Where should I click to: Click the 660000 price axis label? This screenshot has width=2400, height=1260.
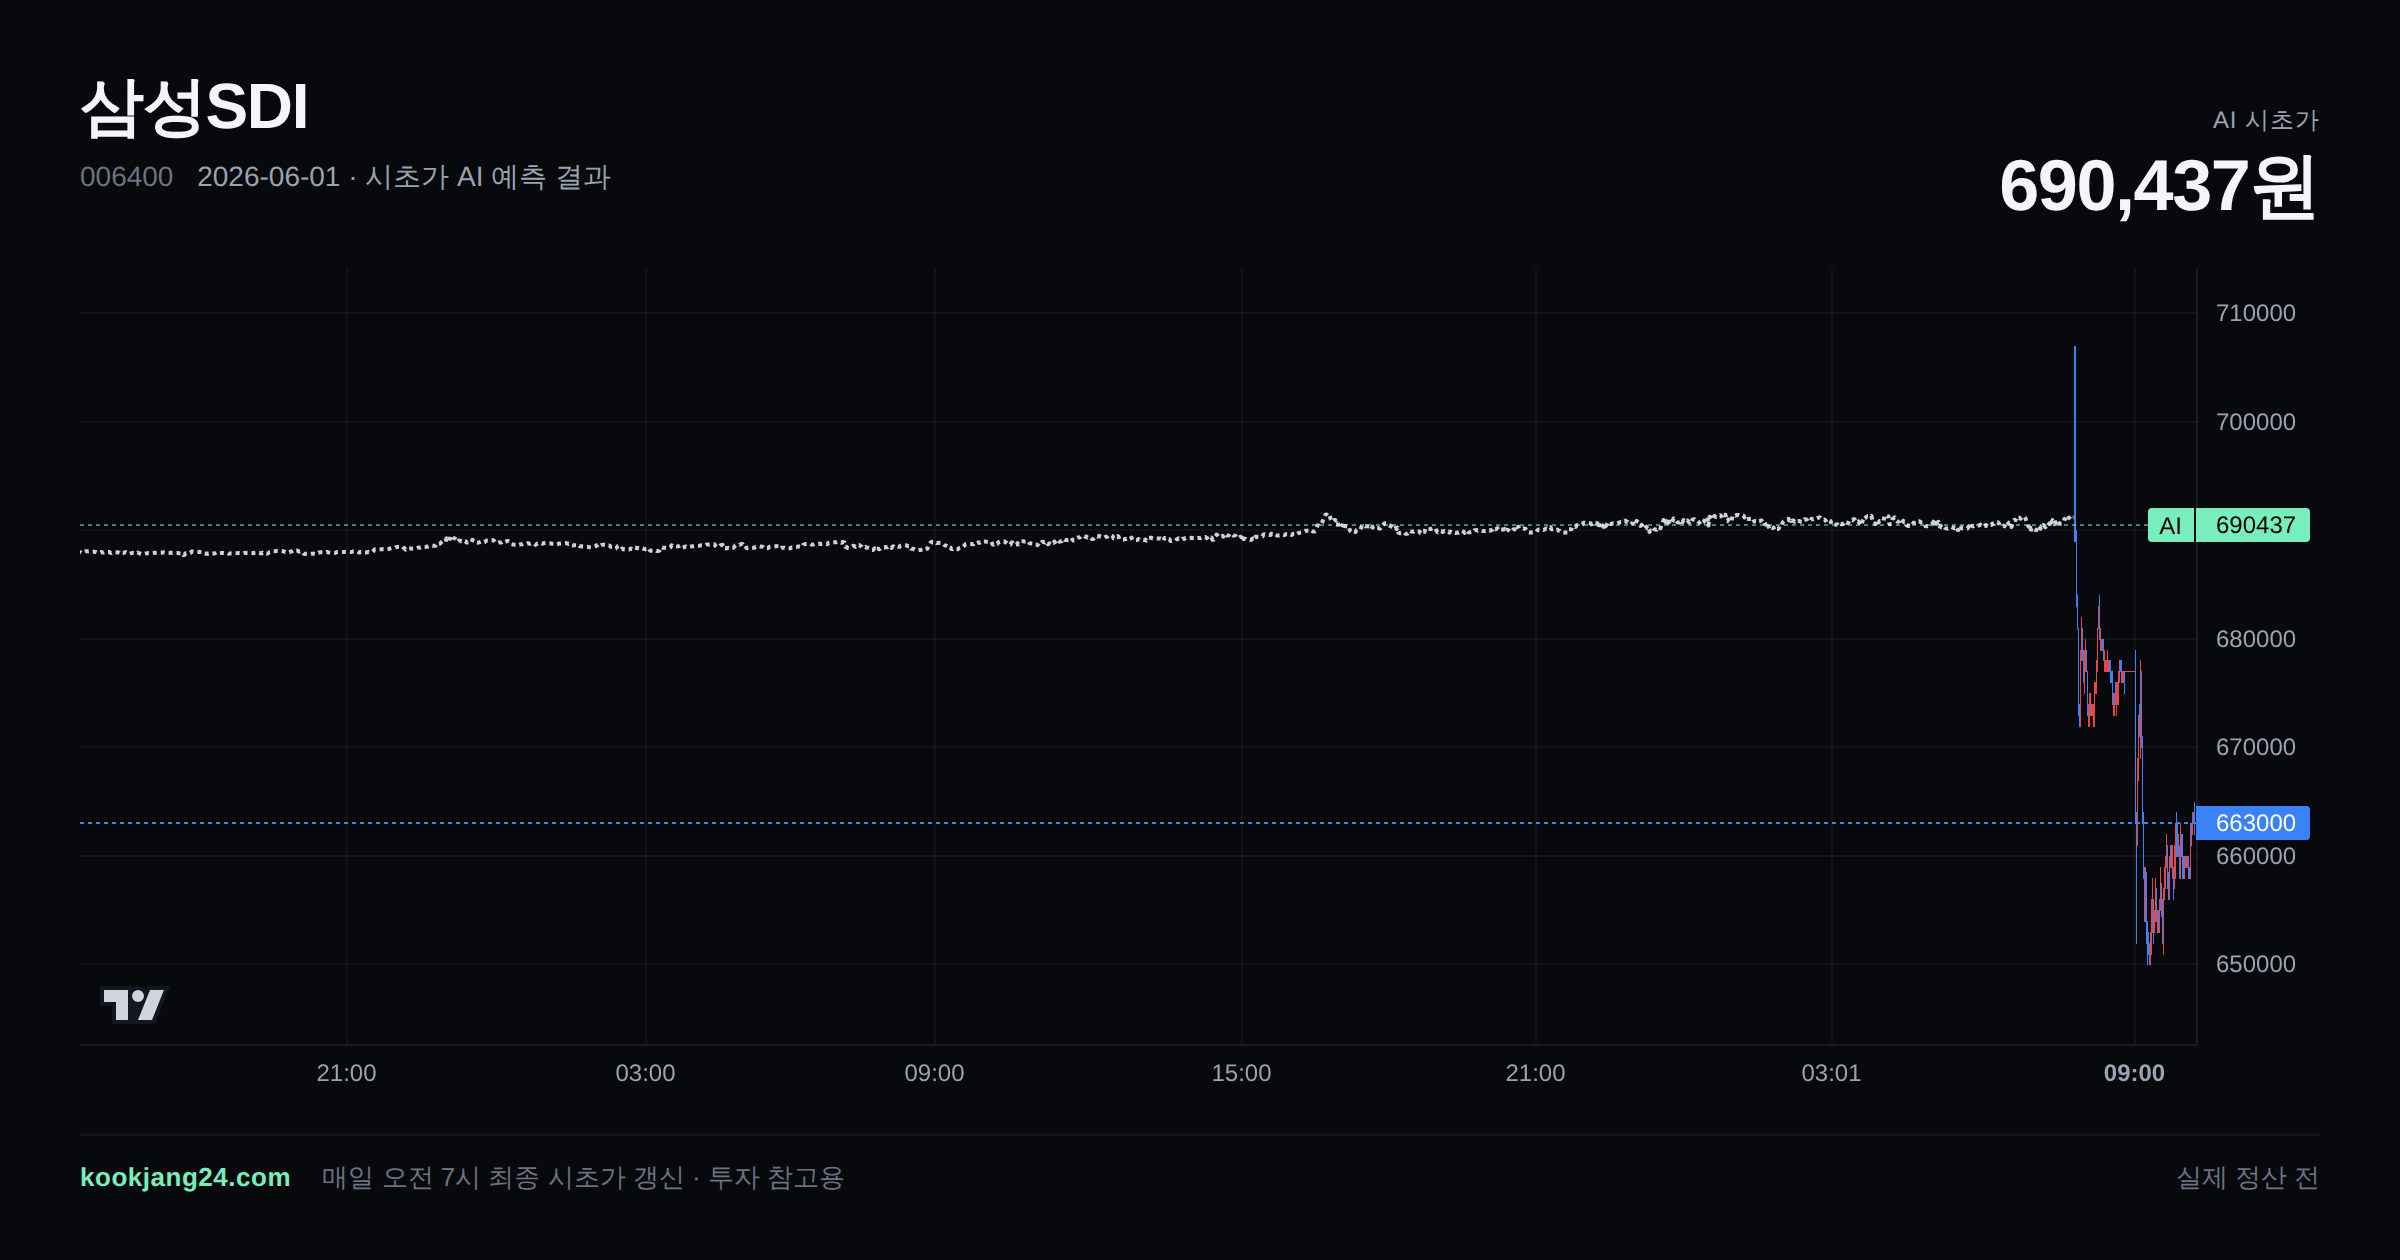tap(2255, 856)
